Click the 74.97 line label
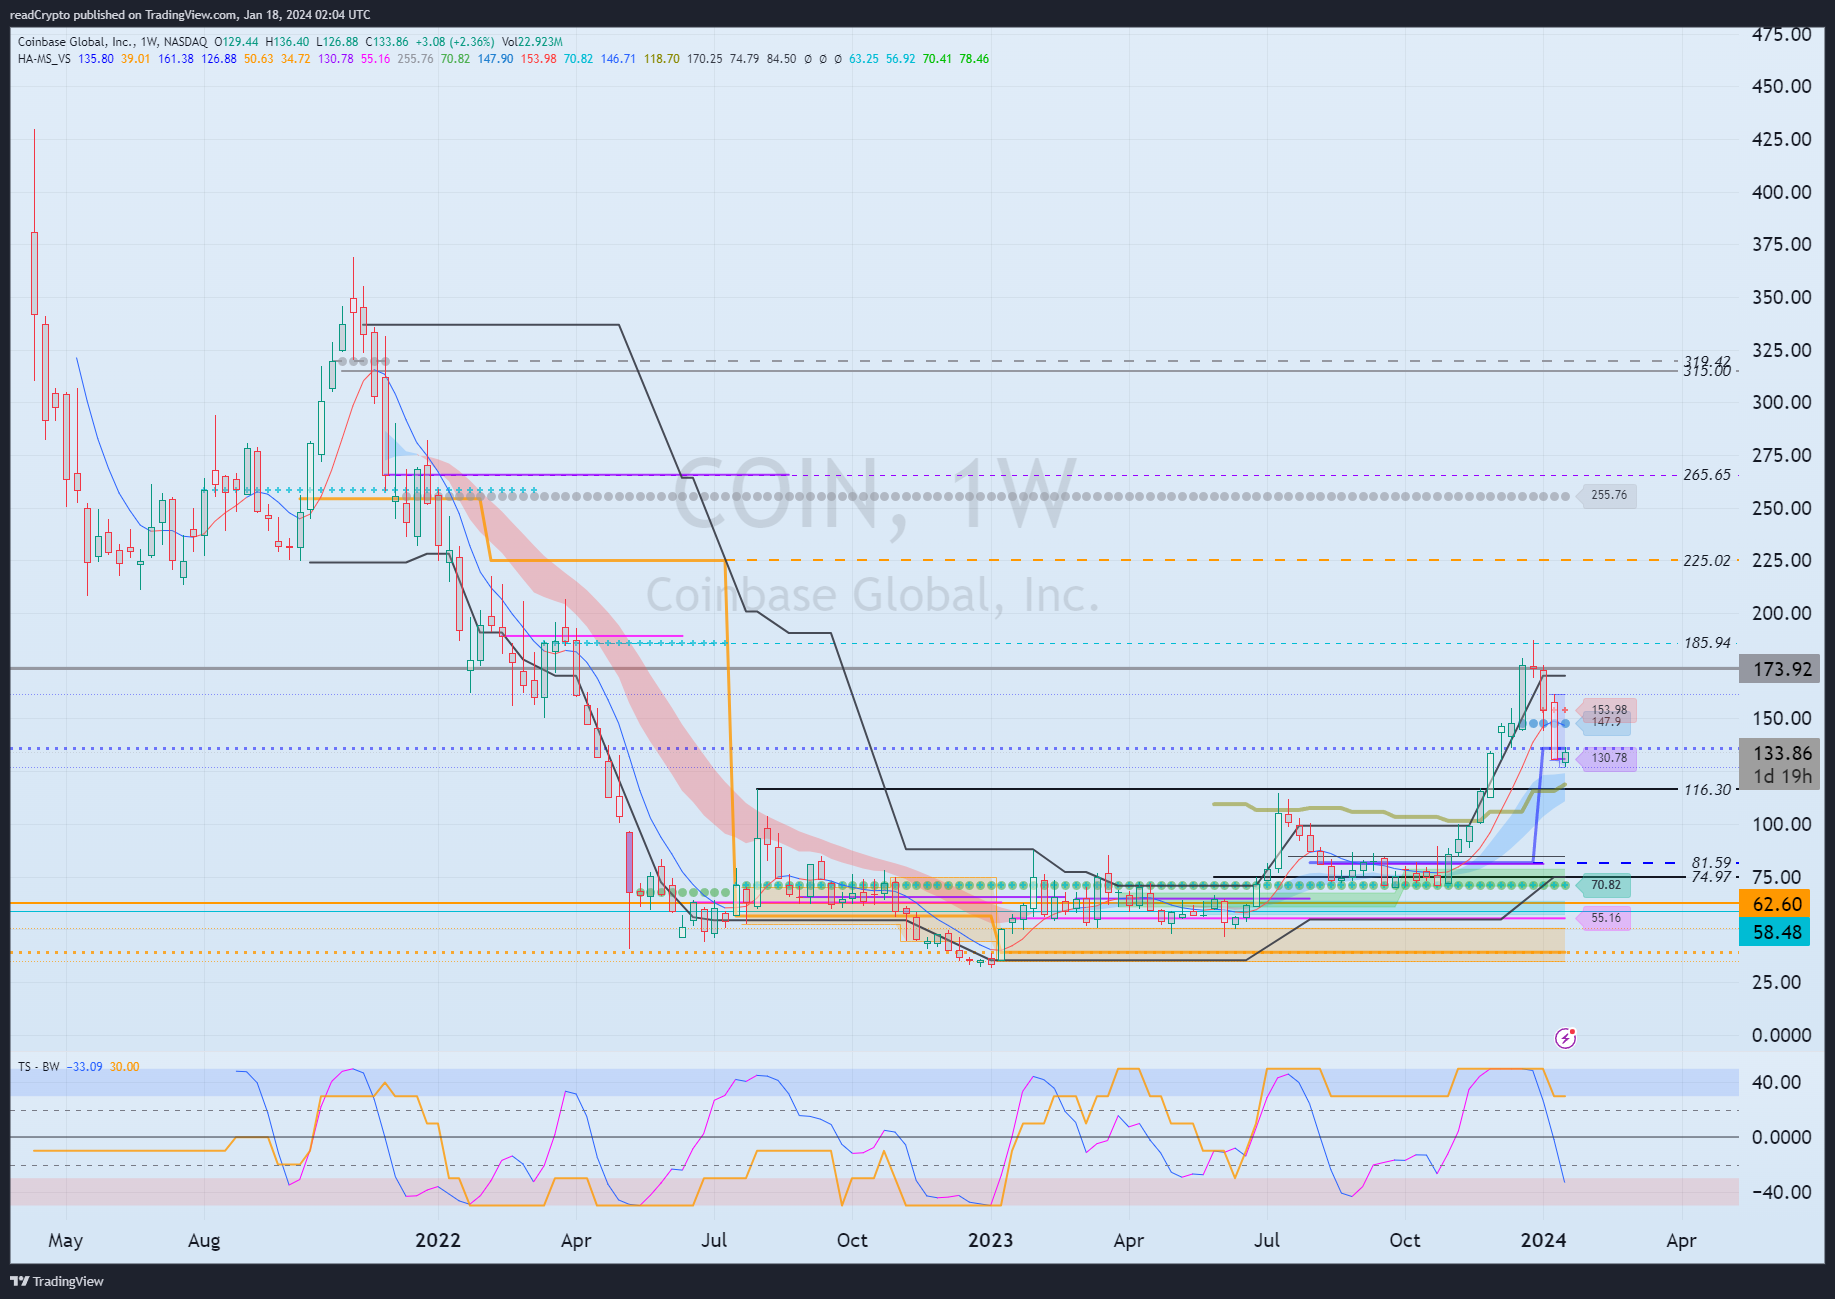Viewport: 1835px width, 1299px height. pyautogui.click(x=1710, y=876)
